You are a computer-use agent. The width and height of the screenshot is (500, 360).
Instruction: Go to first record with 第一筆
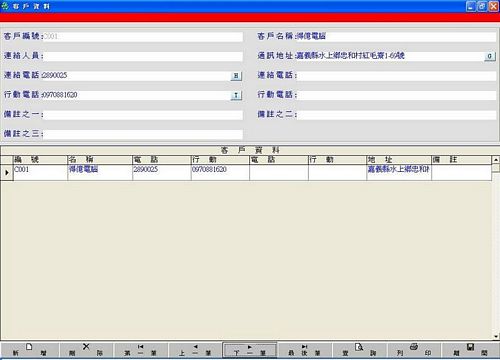[140, 350]
